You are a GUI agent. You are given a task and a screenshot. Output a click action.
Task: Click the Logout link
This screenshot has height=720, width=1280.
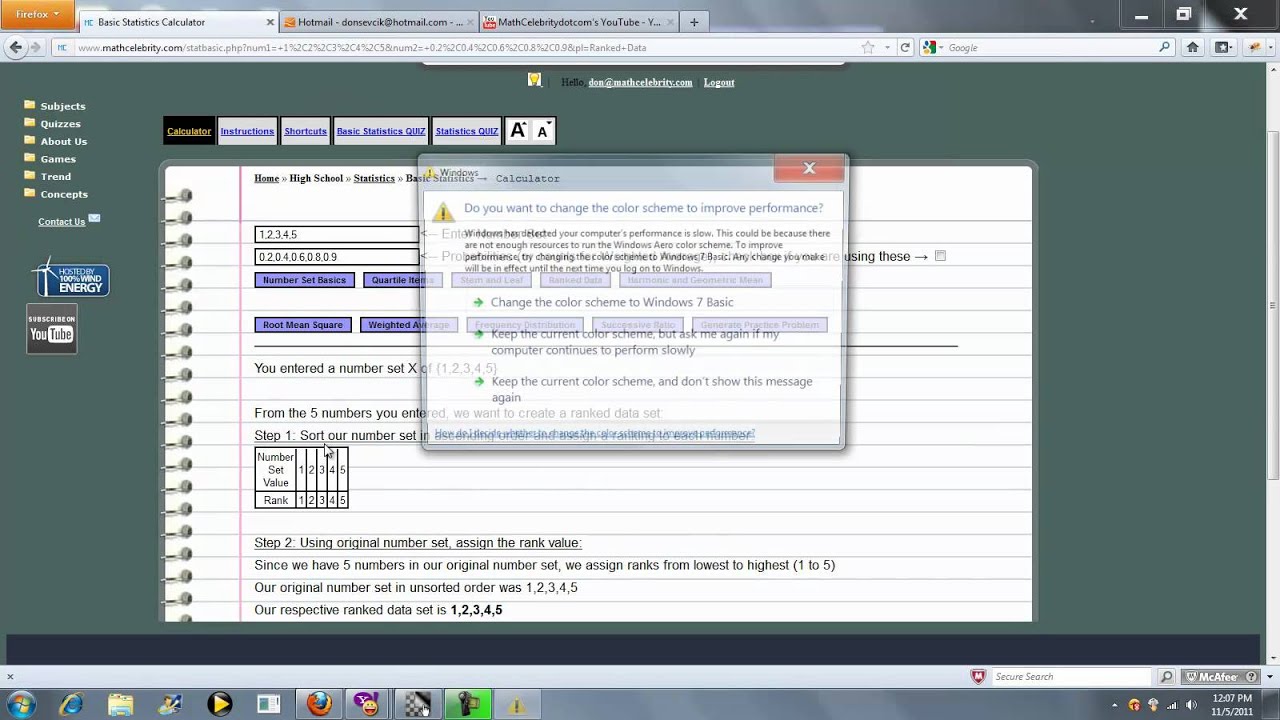719,82
